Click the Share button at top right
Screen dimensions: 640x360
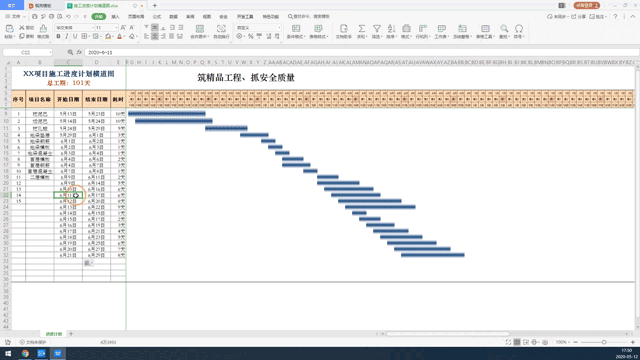tap(579, 17)
